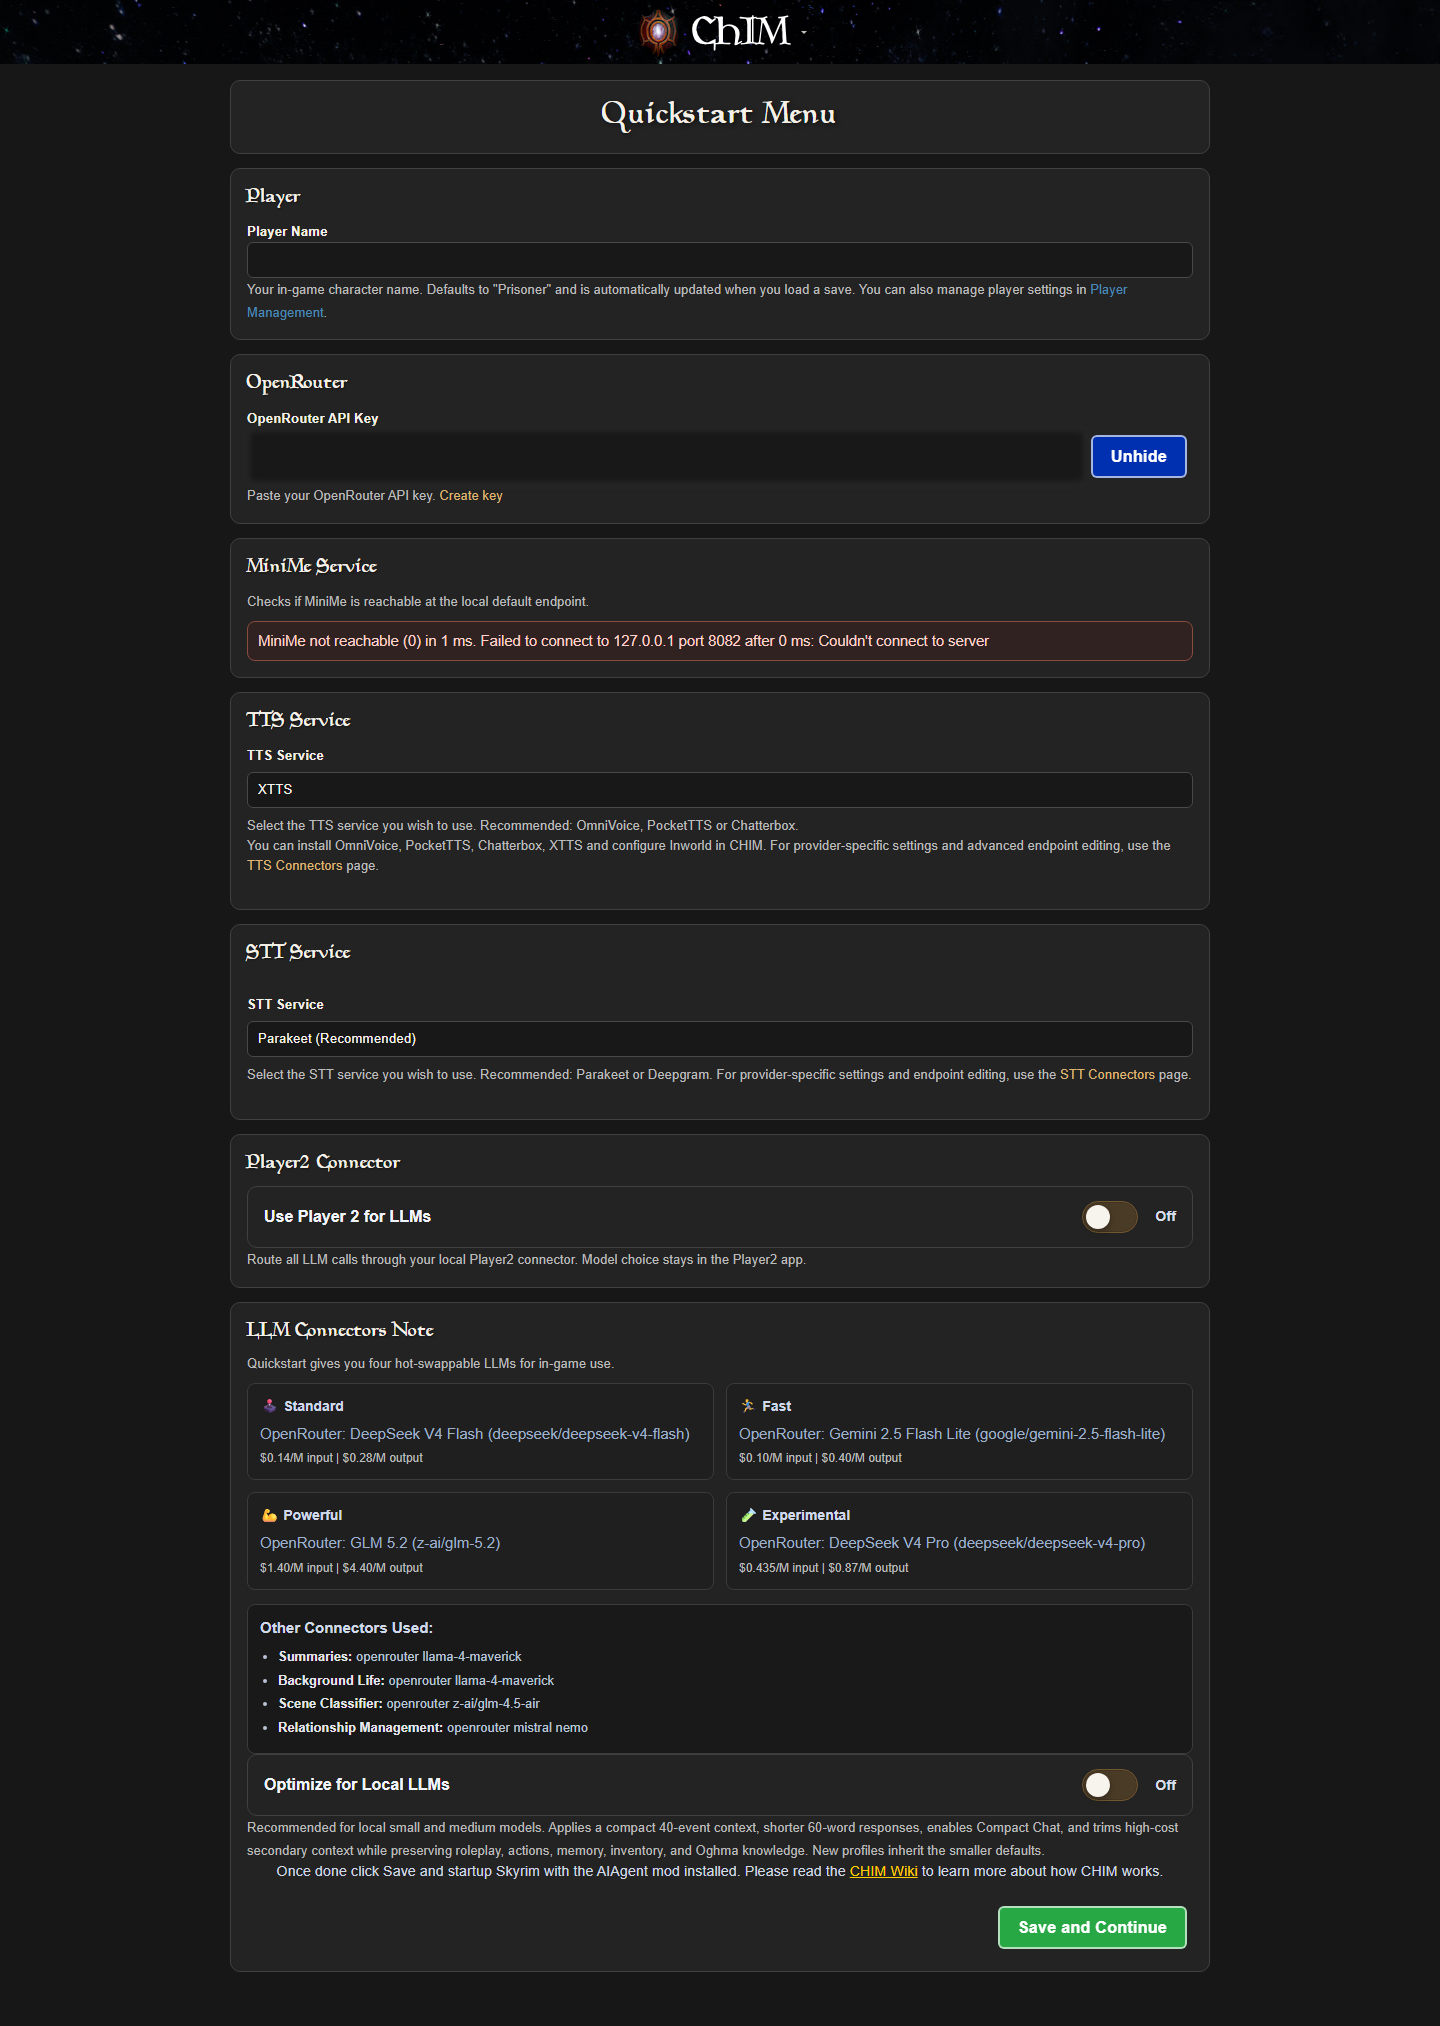1440x2026 pixels.
Task: Select the Fast Gemini 2.5 Flash Lite card
Action: [x=959, y=1431]
